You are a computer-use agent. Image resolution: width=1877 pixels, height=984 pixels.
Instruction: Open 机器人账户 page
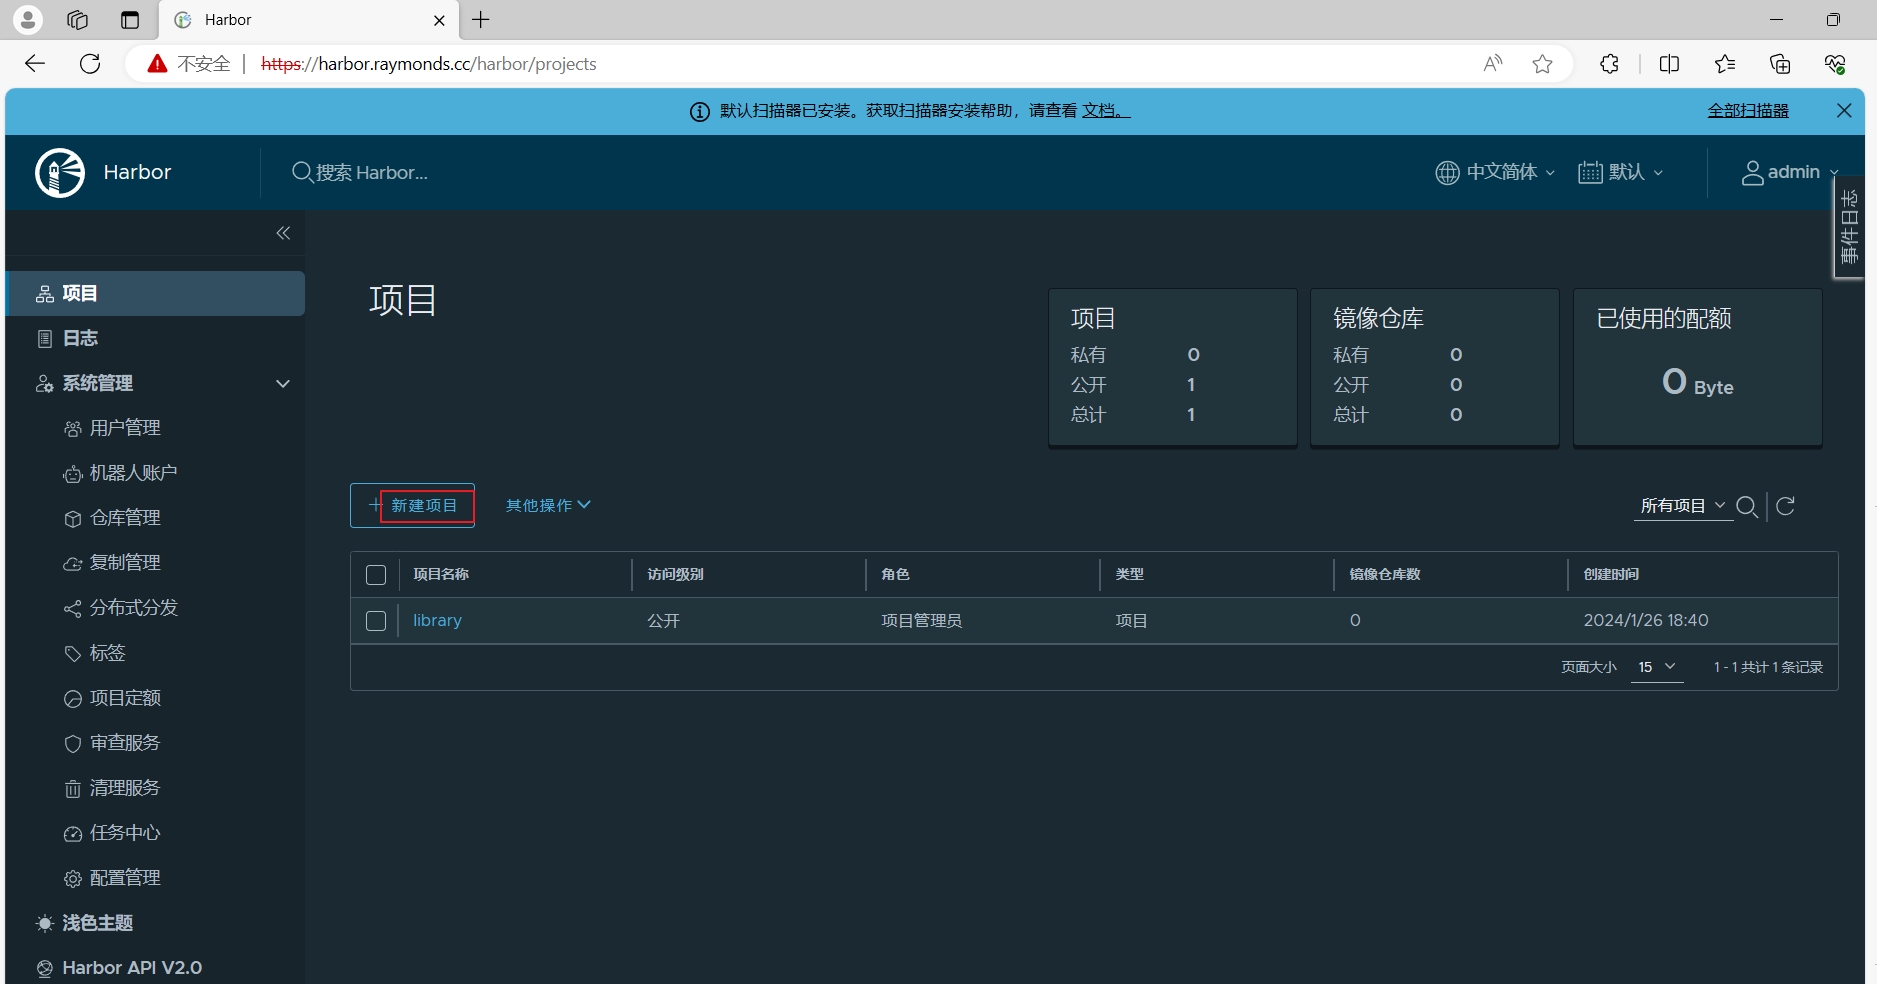[x=133, y=473]
